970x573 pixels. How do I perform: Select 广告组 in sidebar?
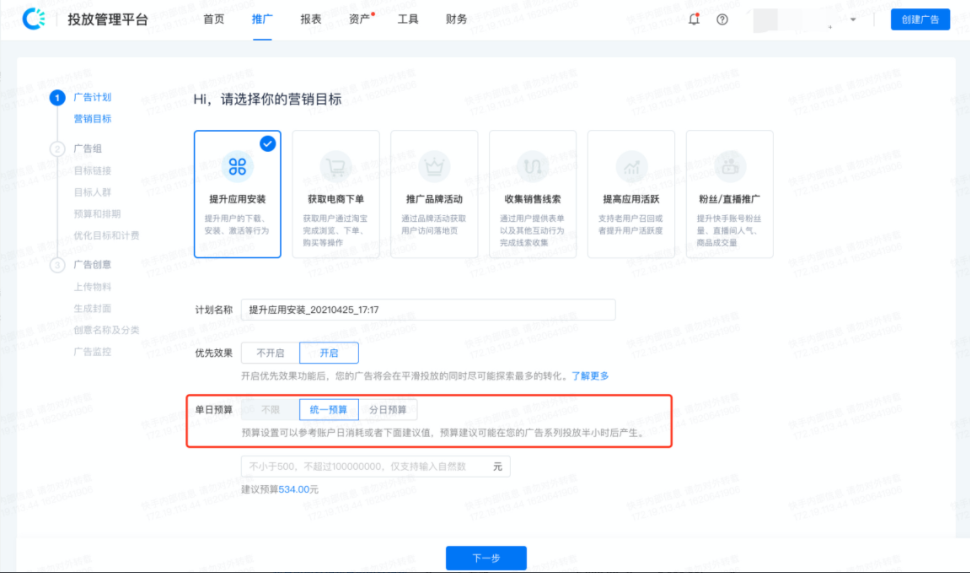point(88,149)
